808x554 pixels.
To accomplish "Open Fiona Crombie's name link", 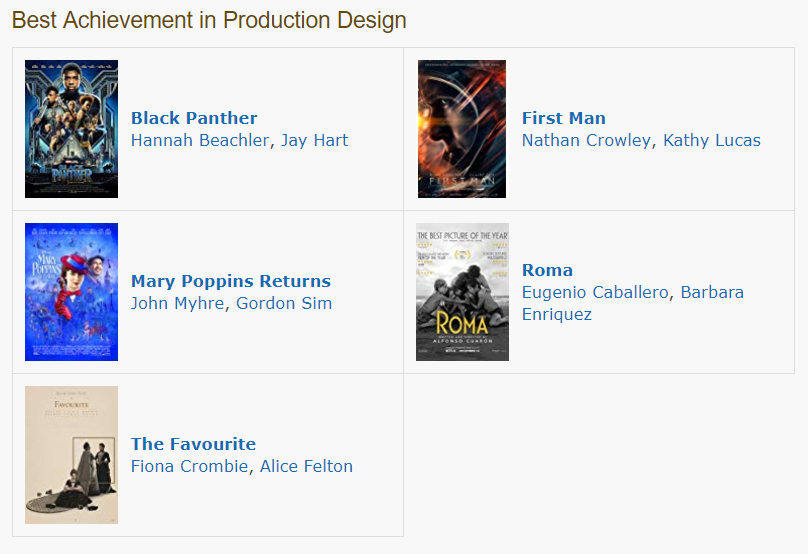I will [190, 466].
